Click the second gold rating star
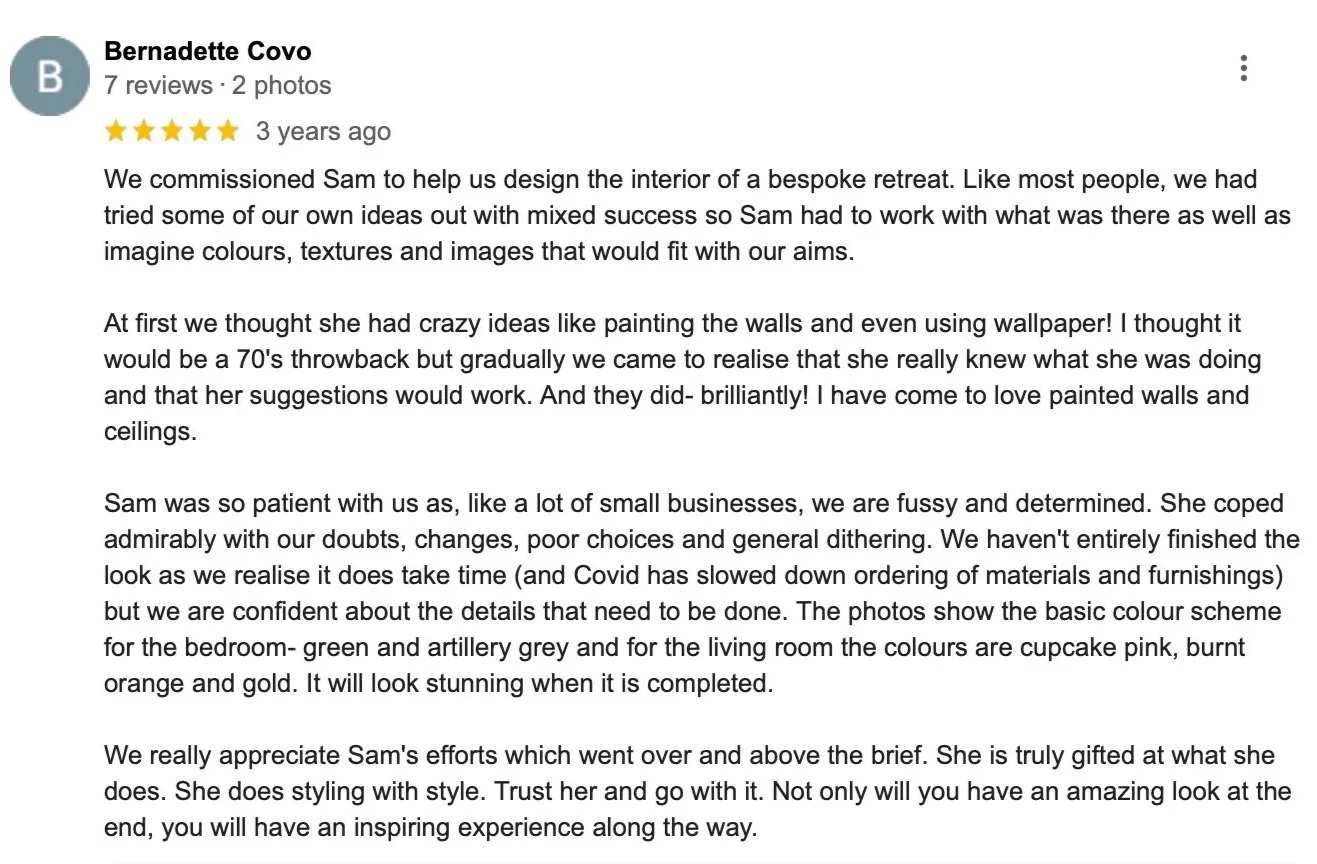This screenshot has width=1317, height=864. click(144, 131)
